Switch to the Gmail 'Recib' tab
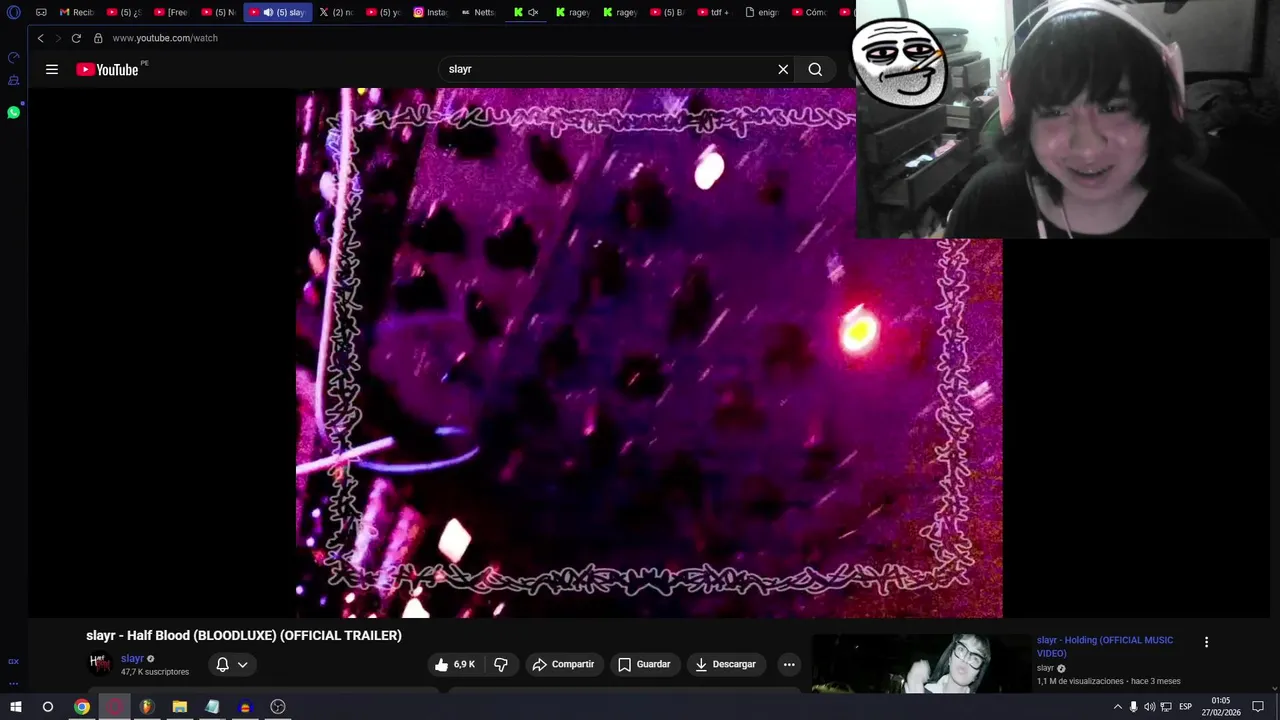Viewport: 1280px width, 720px height. (76, 12)
